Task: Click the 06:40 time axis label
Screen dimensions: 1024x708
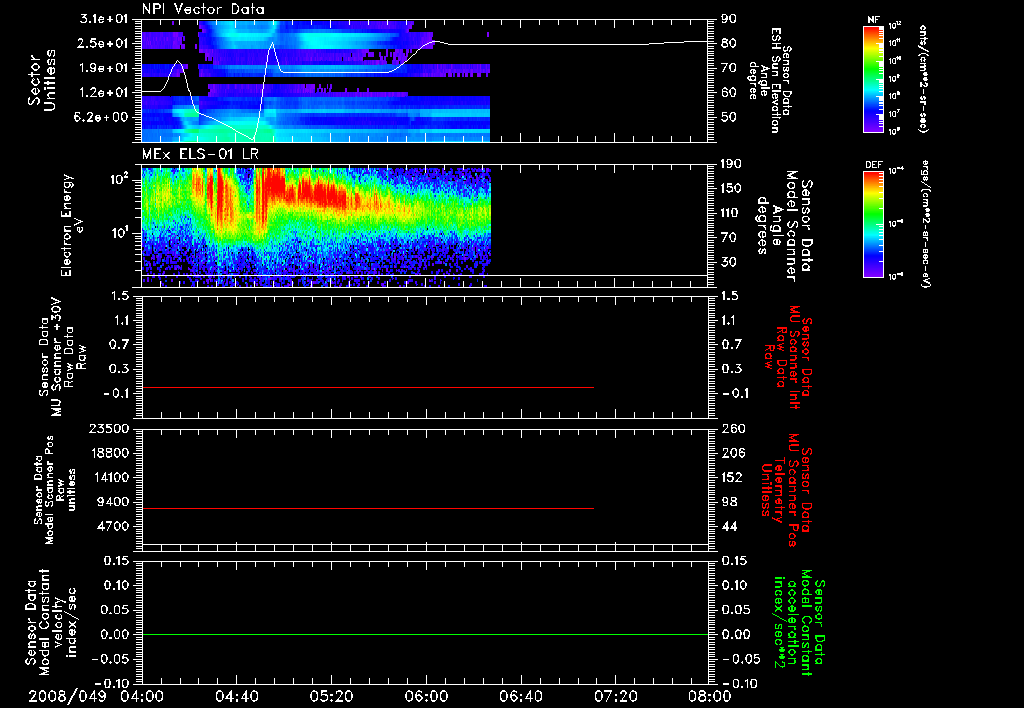Action: coord(520,696)
